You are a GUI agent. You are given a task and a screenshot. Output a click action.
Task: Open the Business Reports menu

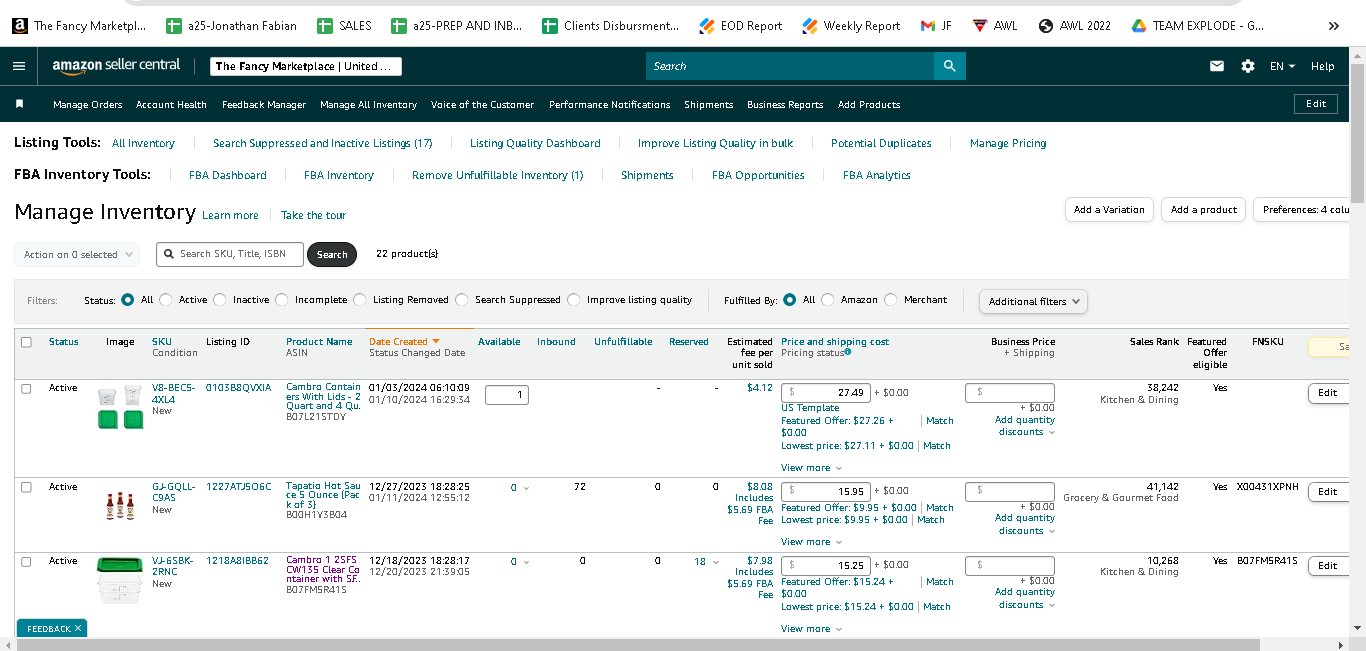coord(785,104)
